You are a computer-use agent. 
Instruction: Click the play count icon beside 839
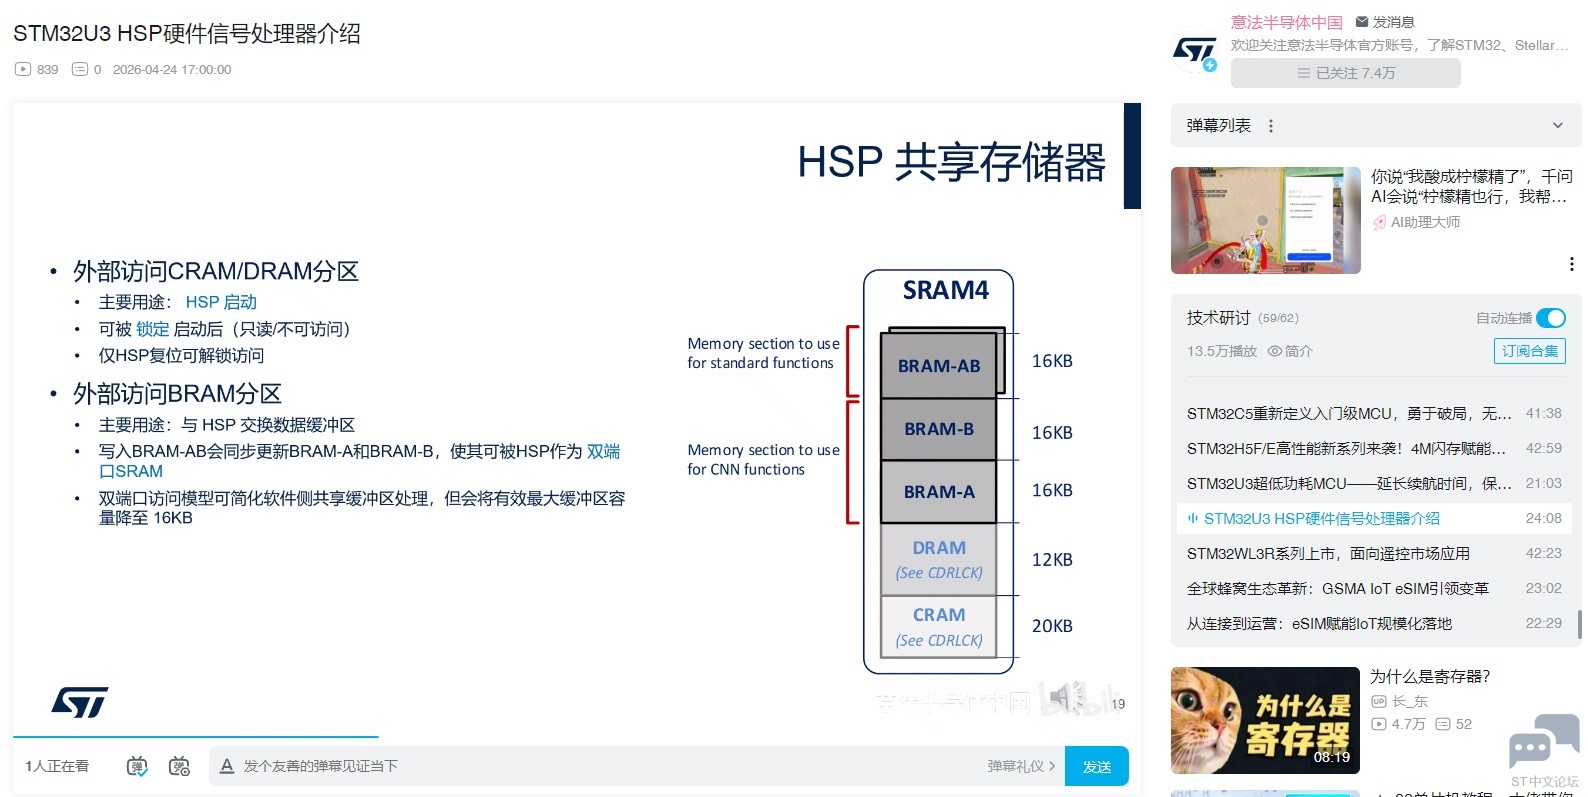[x=23, y=70]
